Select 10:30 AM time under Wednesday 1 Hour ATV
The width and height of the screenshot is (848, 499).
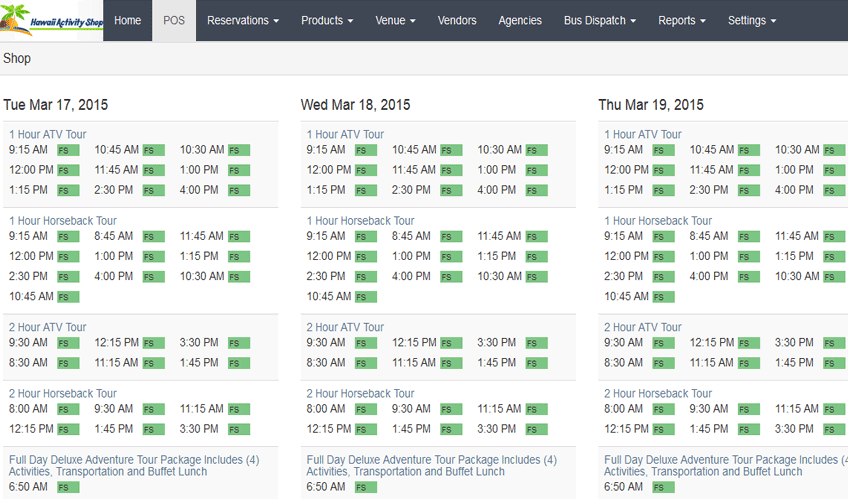point(499,150)
